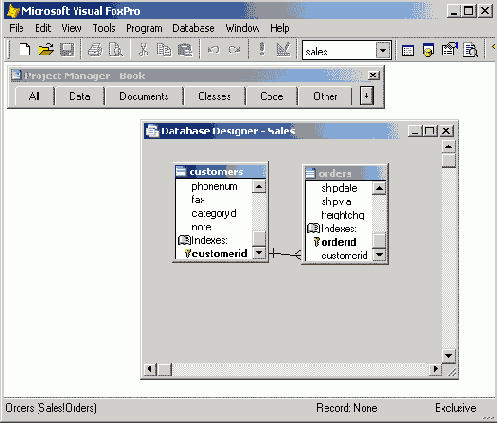Click the Undo arrow icon
Image resolution: width=497 pixels, height=423 pixels.
point(214,50)
